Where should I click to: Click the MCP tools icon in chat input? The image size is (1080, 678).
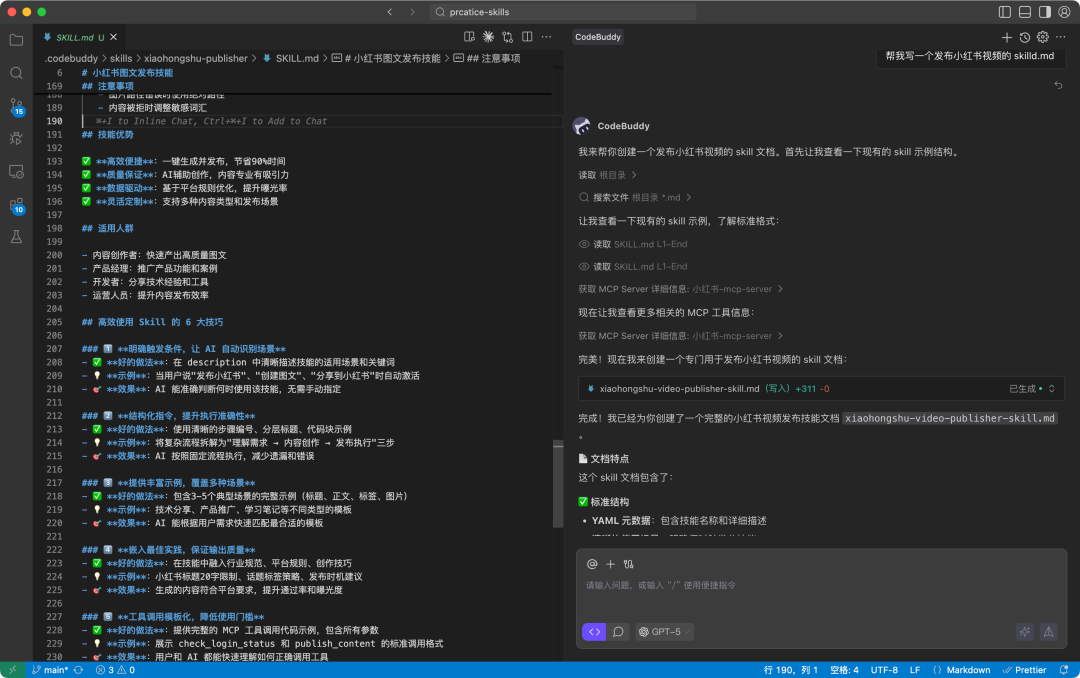point(628,564)
